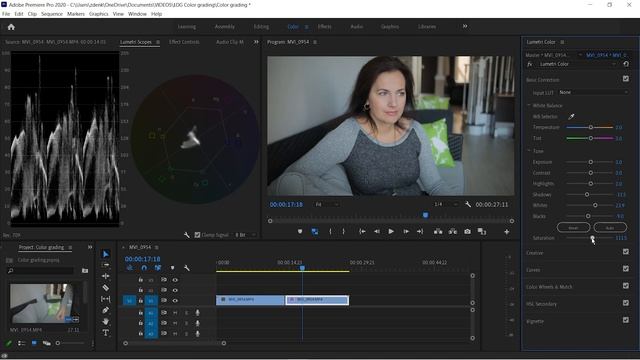Open new bin folder in Project
The width and height of the screenshot is (640, 360).
pyautogui.click(x=85, y=270)
